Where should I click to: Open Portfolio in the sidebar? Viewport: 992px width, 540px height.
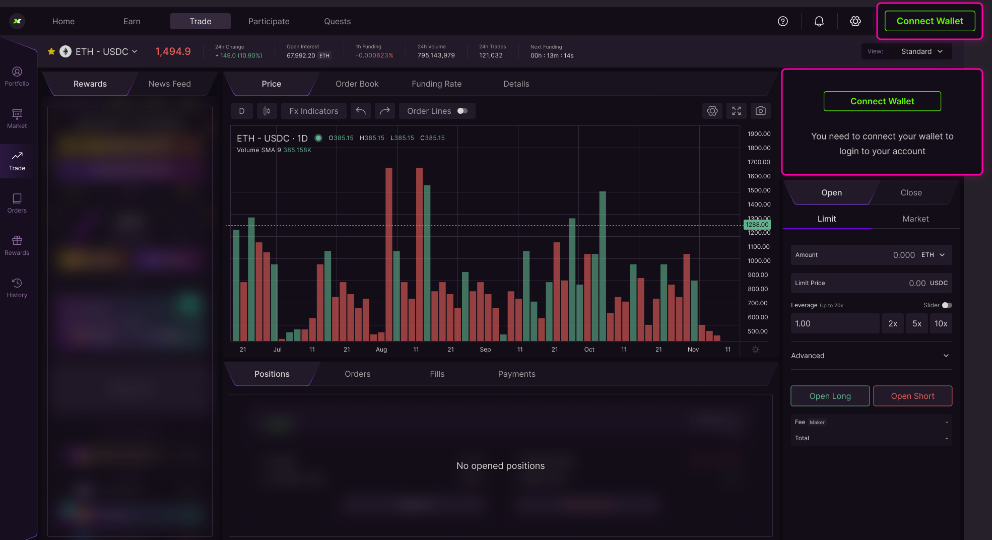click(17, 77)
